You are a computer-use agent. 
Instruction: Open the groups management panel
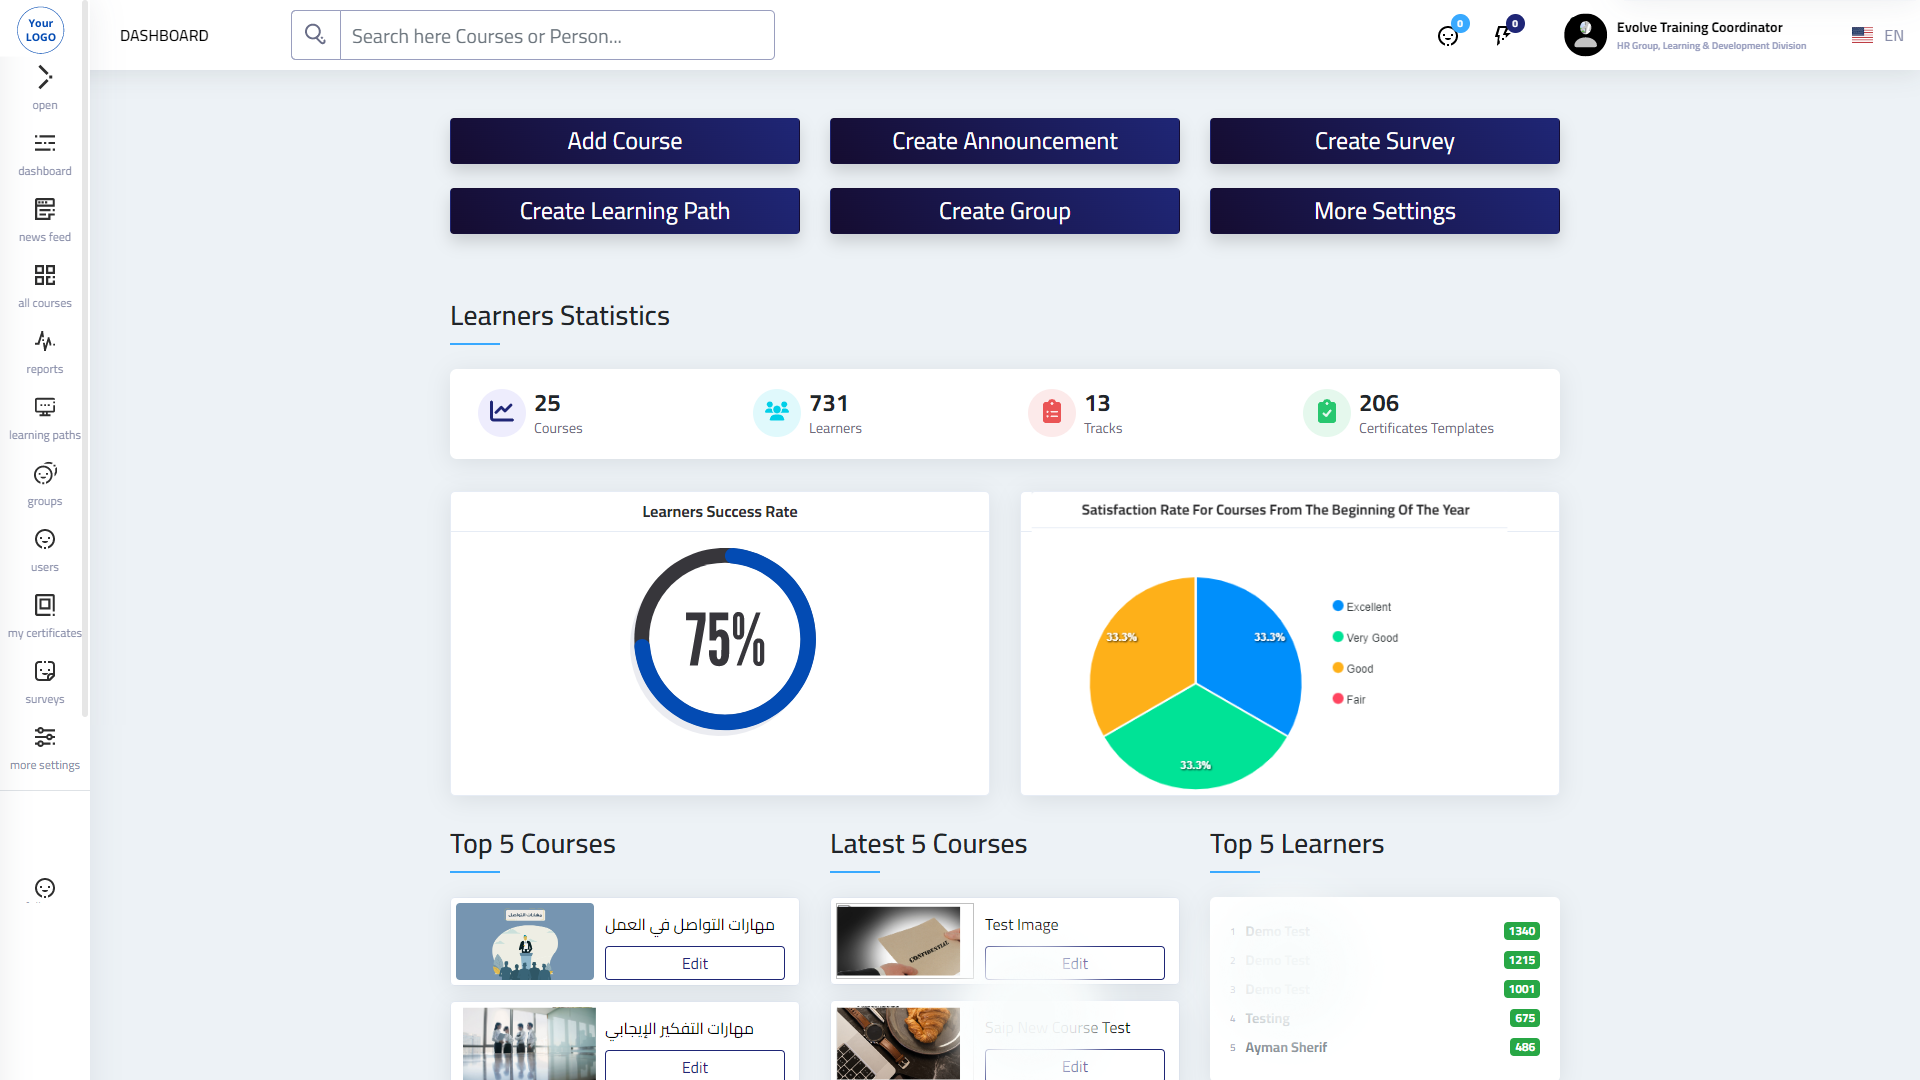point(44,483)
